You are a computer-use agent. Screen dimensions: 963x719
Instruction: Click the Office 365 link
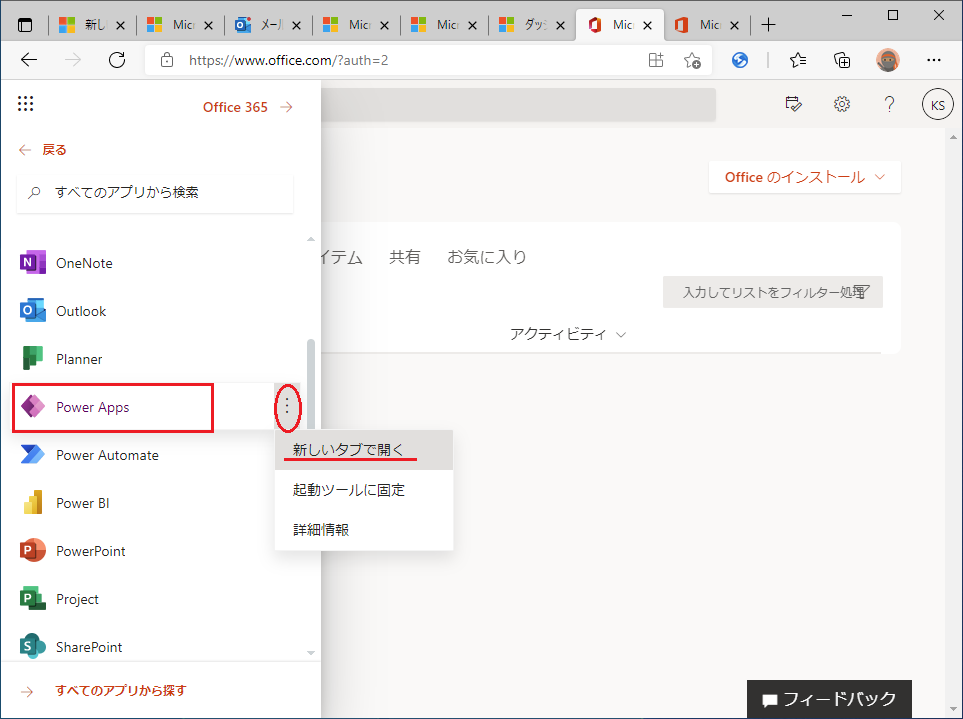[x=248, y=107]
